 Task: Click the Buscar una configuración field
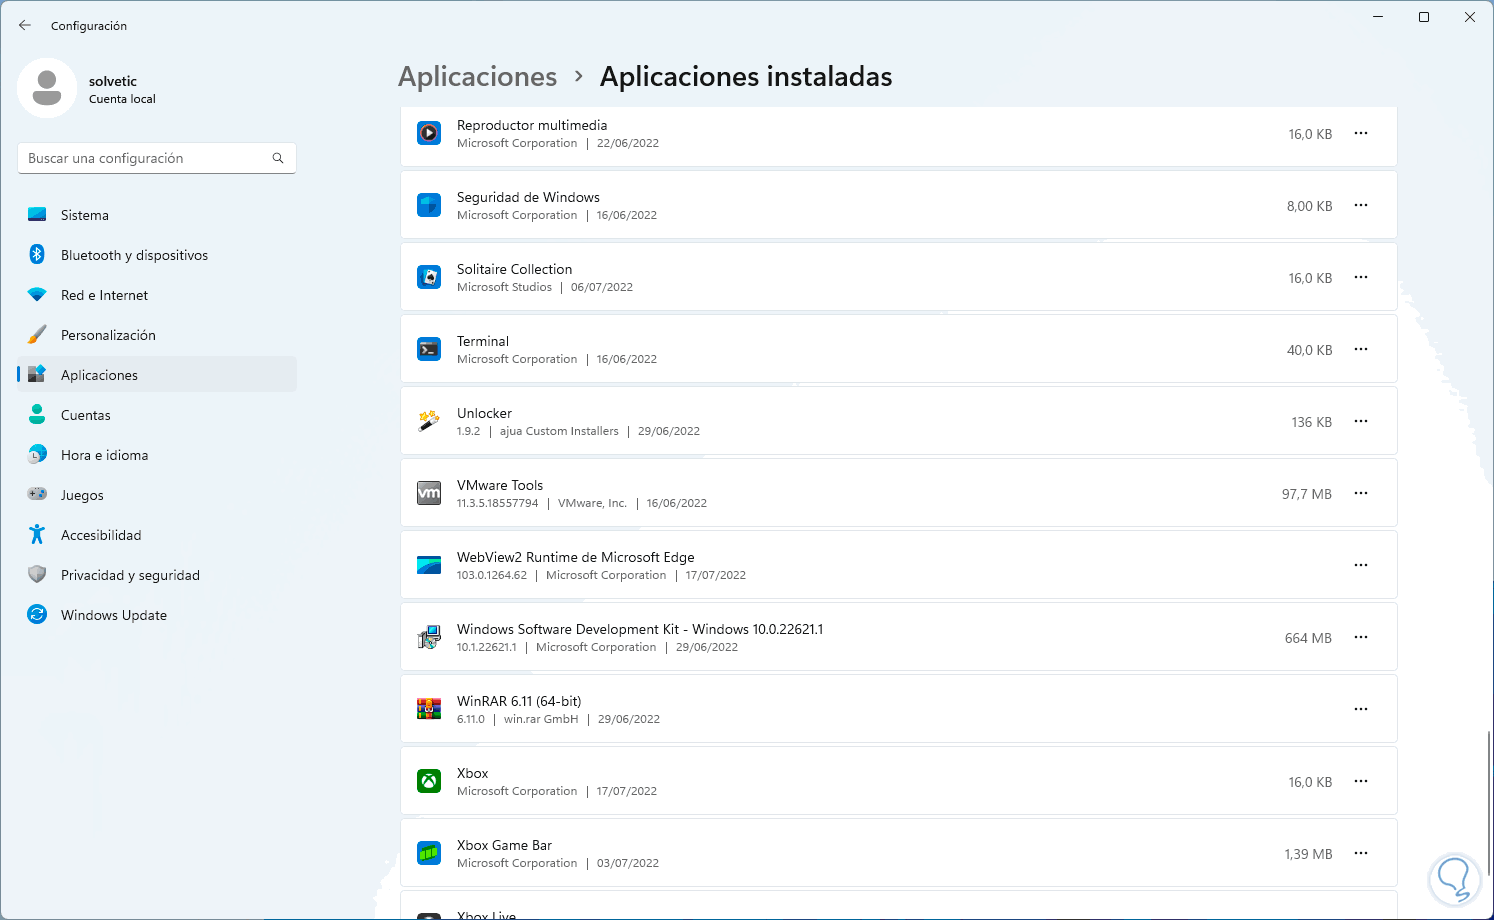click(x=145, y=158)
